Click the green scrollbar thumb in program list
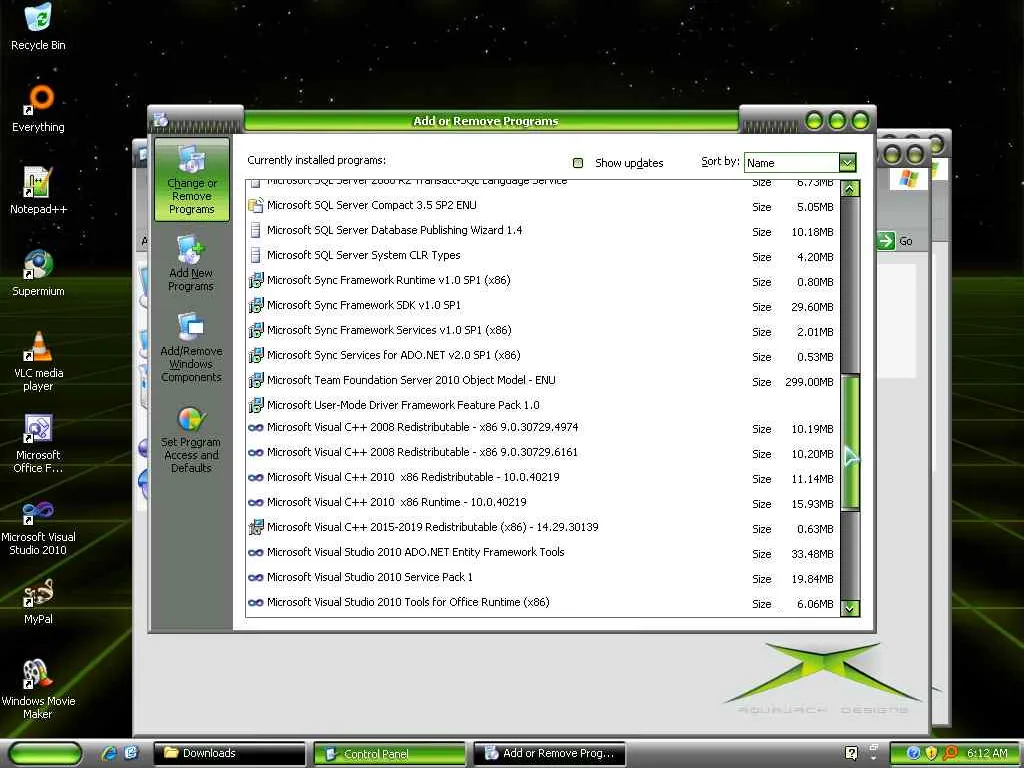The width and height of the screenshot is (1024, 768). pos(850,443)
